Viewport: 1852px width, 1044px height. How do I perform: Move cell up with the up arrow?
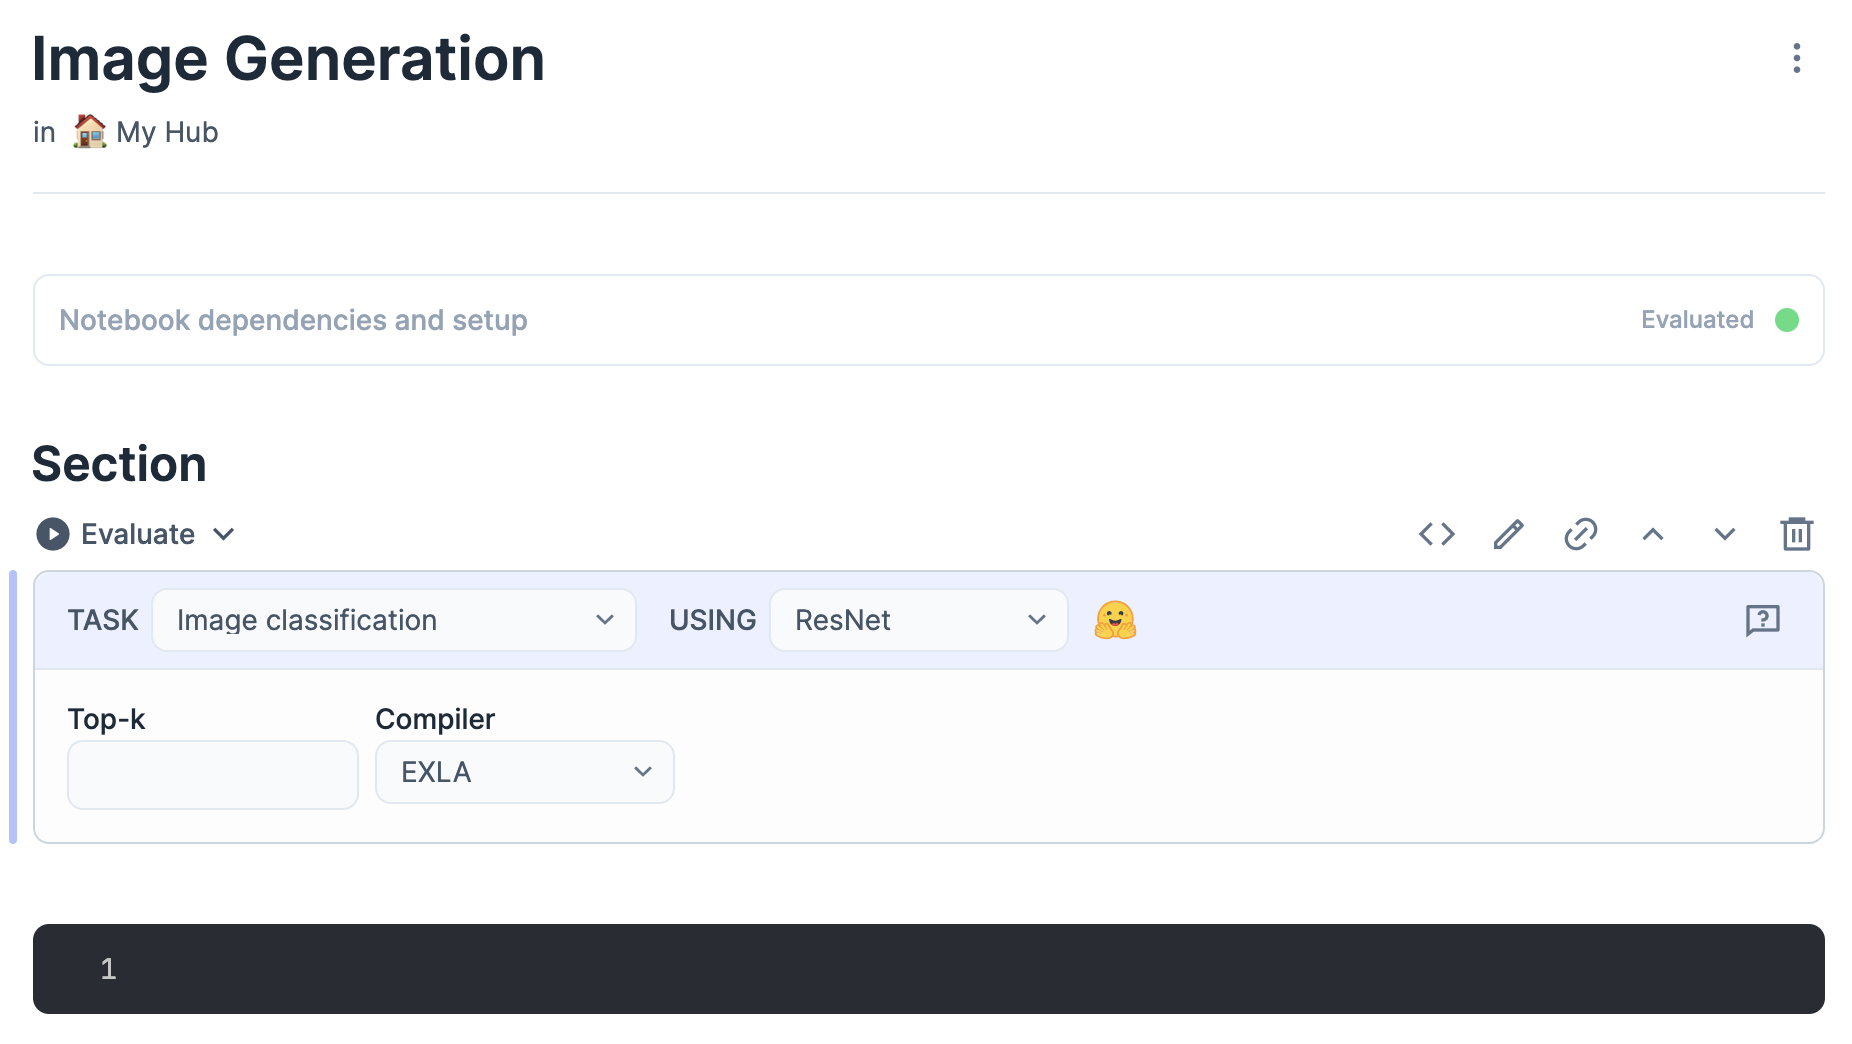click(1652, 534)
